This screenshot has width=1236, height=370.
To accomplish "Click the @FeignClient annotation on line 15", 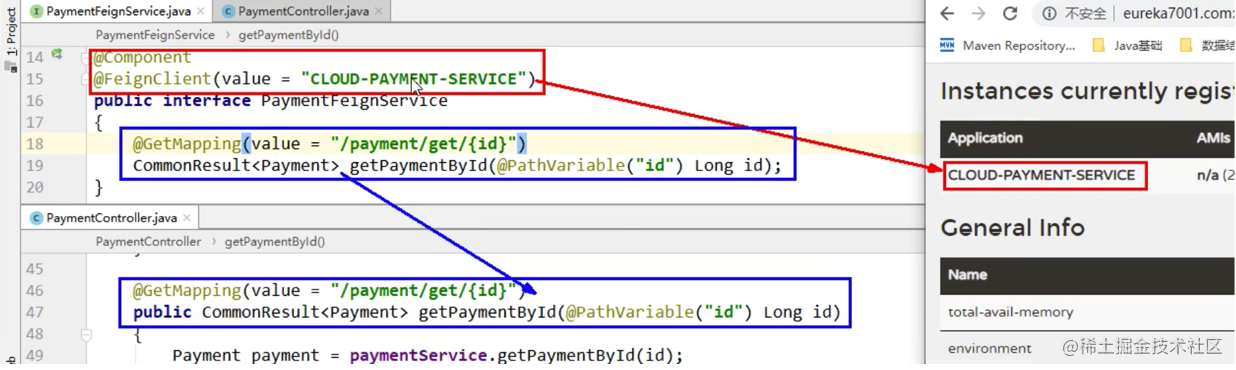I will click(x=153, y=79).
